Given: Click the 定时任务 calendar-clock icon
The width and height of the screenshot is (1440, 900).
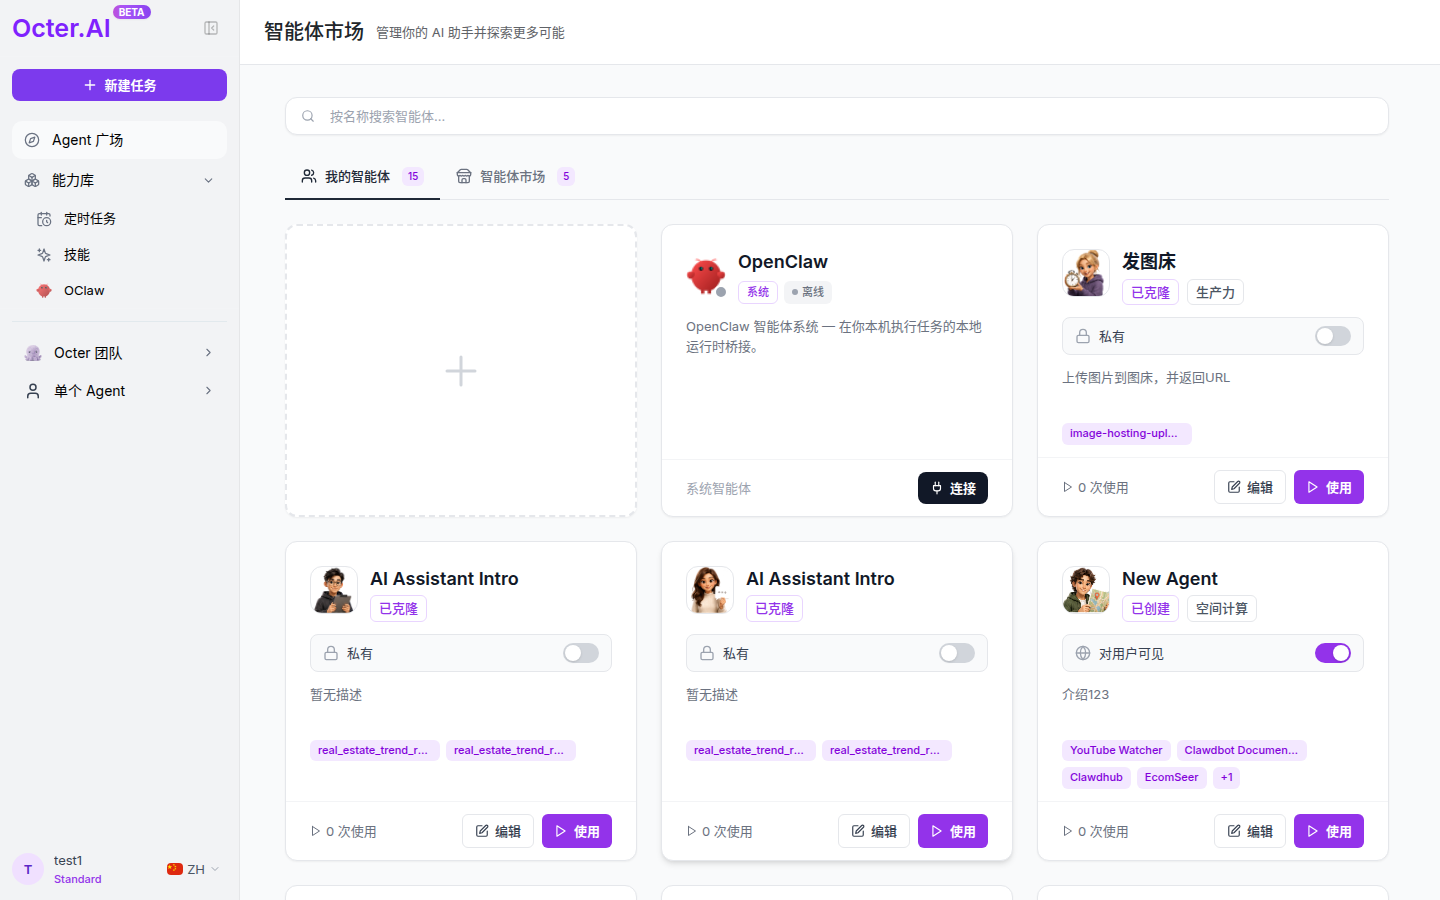Looking at the screenshot, I should (x=44, y=219).
